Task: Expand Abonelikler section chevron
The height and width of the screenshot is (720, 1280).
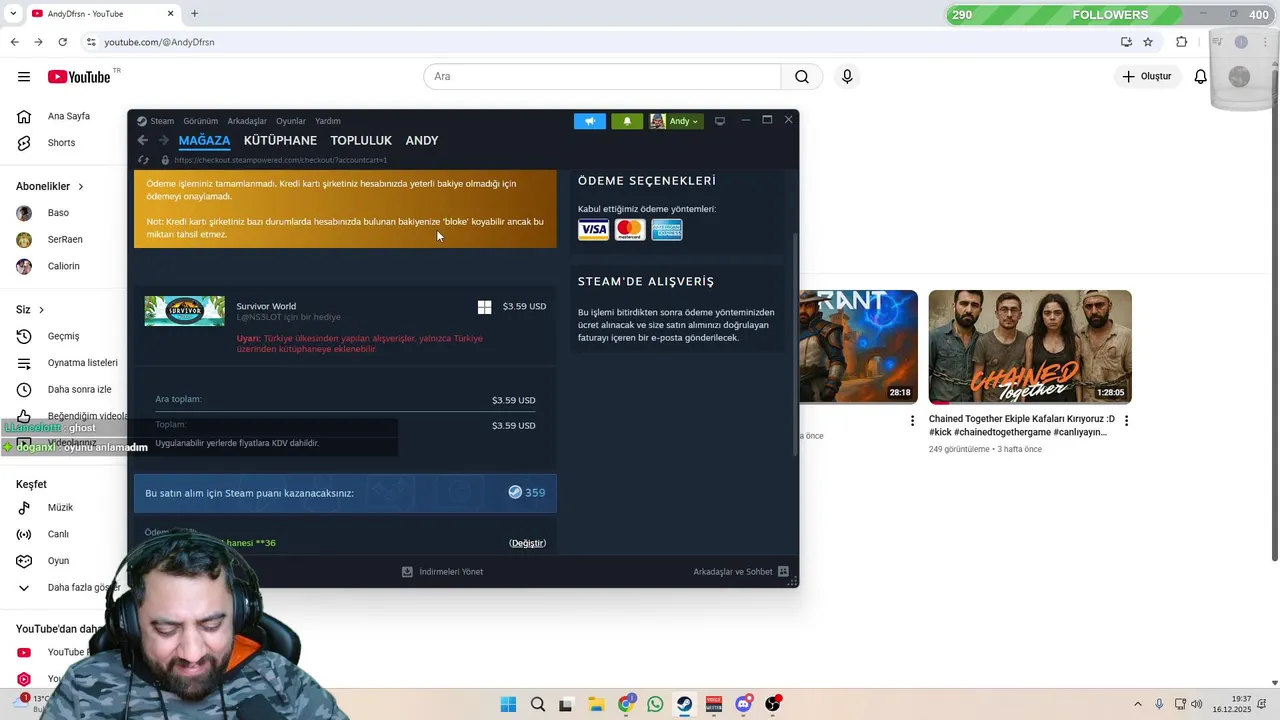Action: click(x=81, y=187)
